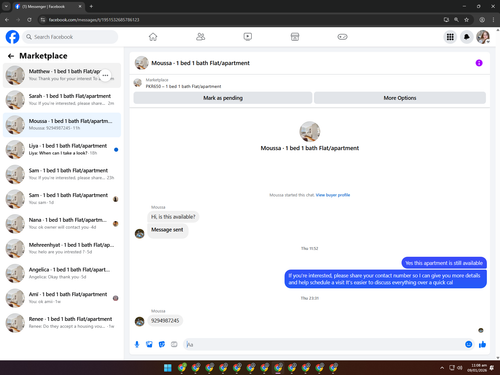The height and width of the screenshot is (375, 500).
Task: Open Mehreenhyat's conversation
Action: click(62, 248)
